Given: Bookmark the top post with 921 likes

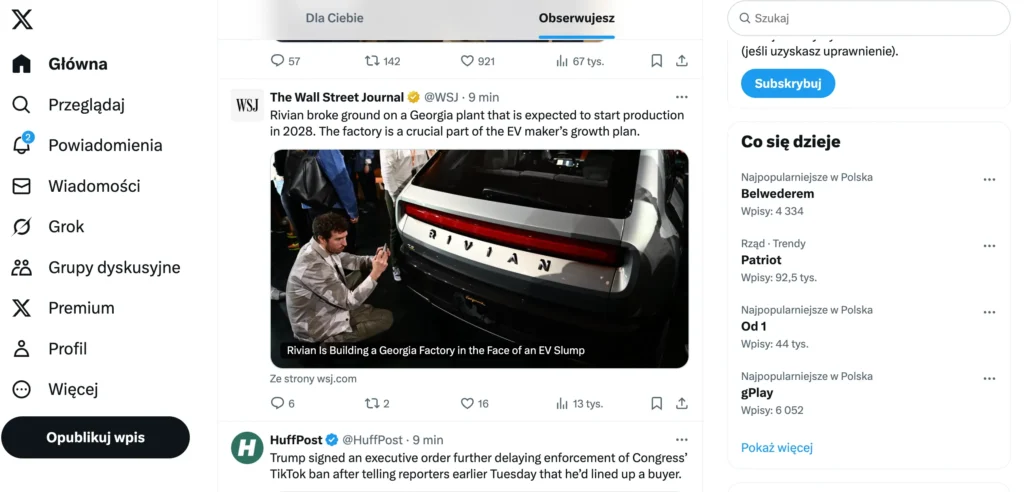Looking at the screenshot, I should click(x=657, y=61).
